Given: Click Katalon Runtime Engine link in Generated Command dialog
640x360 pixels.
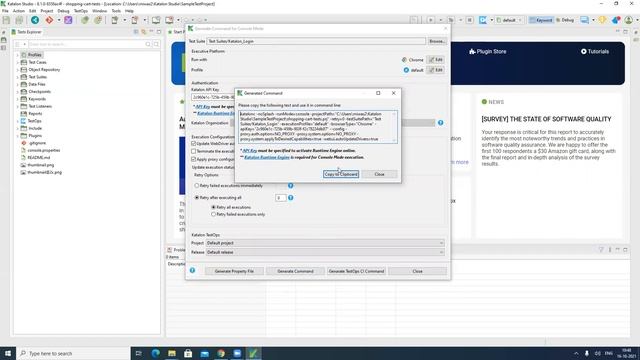Looking at the screenshot, I should [267, 157].
